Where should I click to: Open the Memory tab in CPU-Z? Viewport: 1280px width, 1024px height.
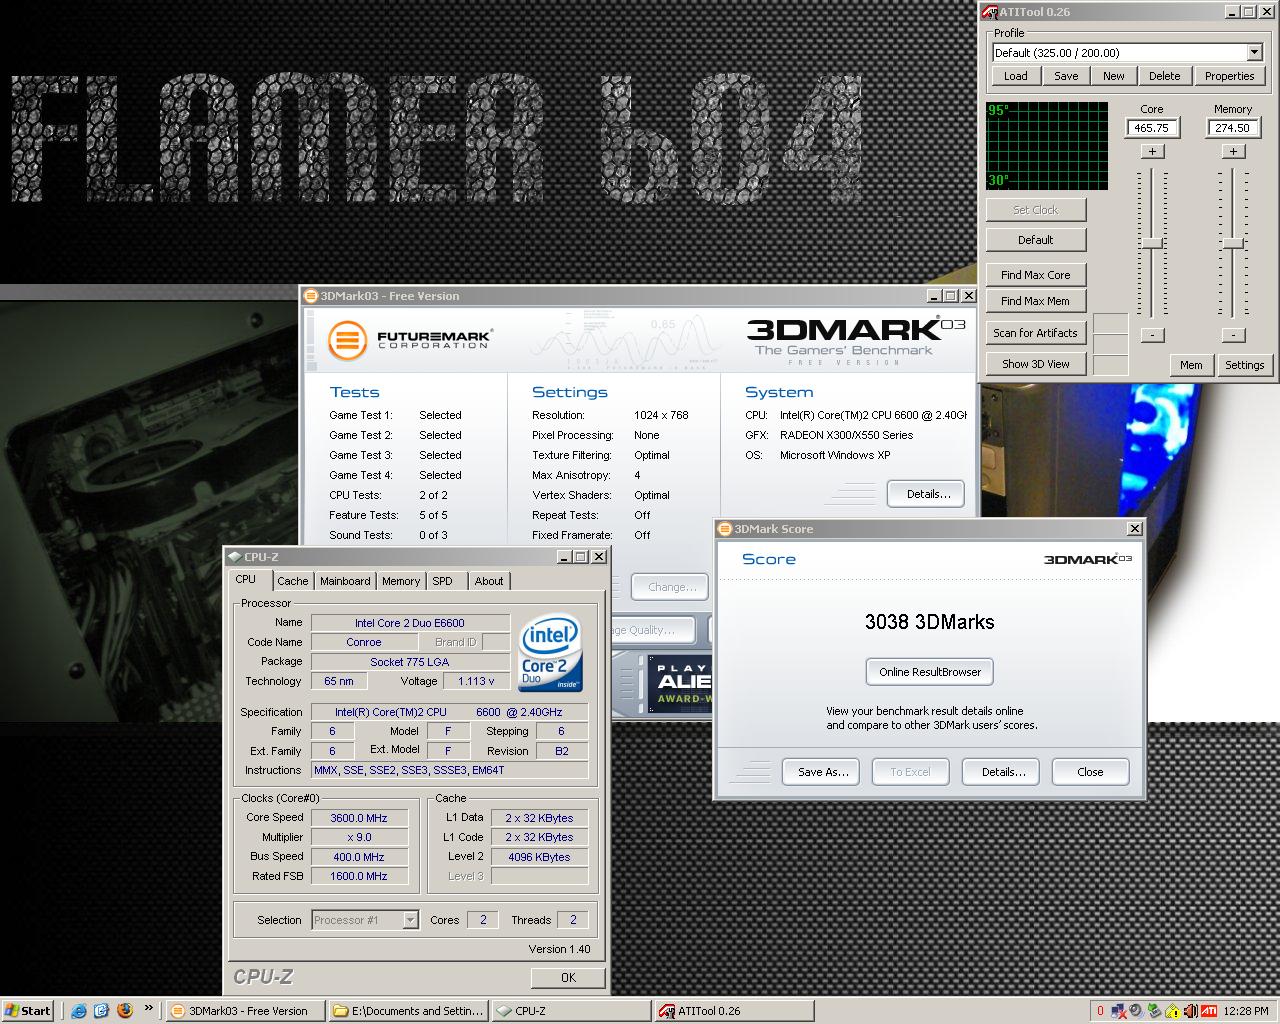(x=401, y=581)
